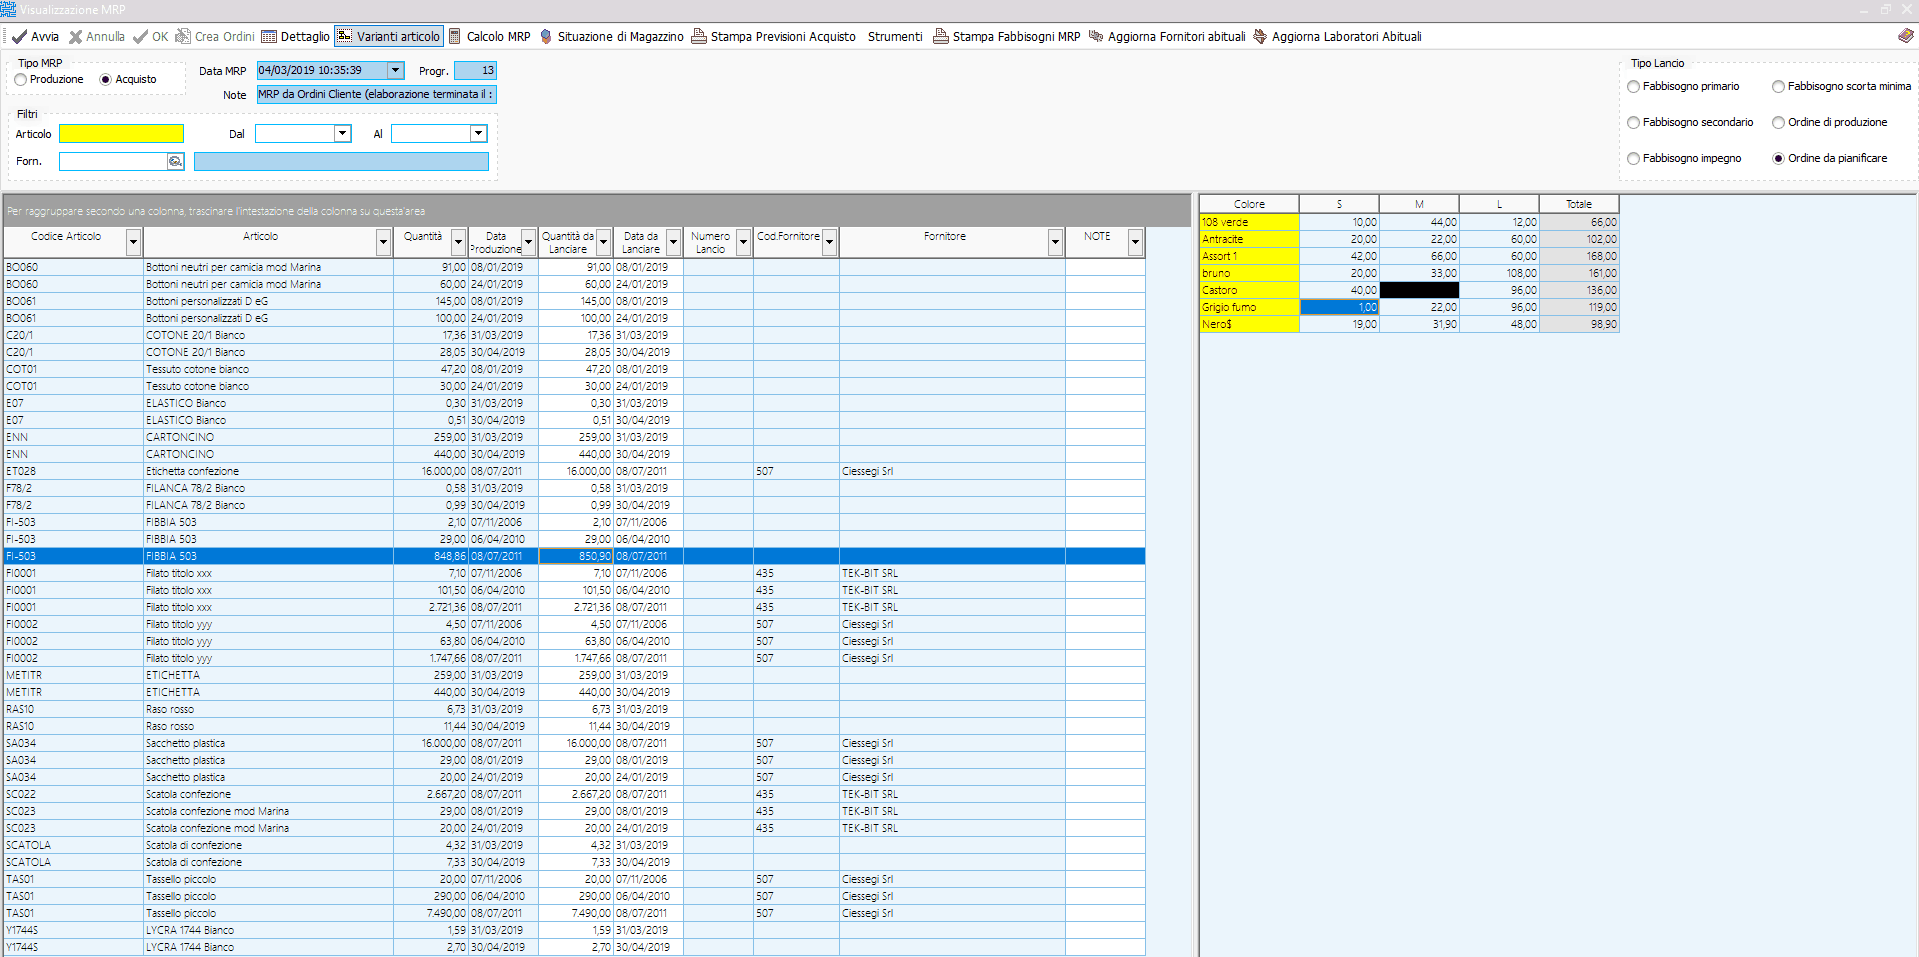This screenshot has width=1919, height=957.
Task: Select the yellow 'Antracite' colour cell
Action: pyautogui.click(x=1249, y=239)
